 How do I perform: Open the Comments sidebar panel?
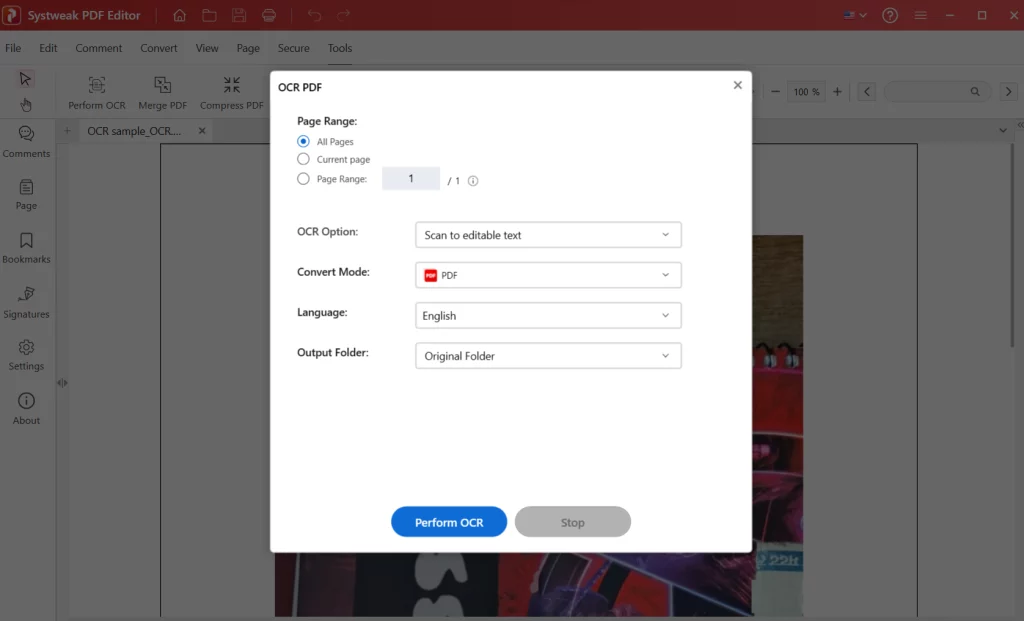tap(26, 142)
